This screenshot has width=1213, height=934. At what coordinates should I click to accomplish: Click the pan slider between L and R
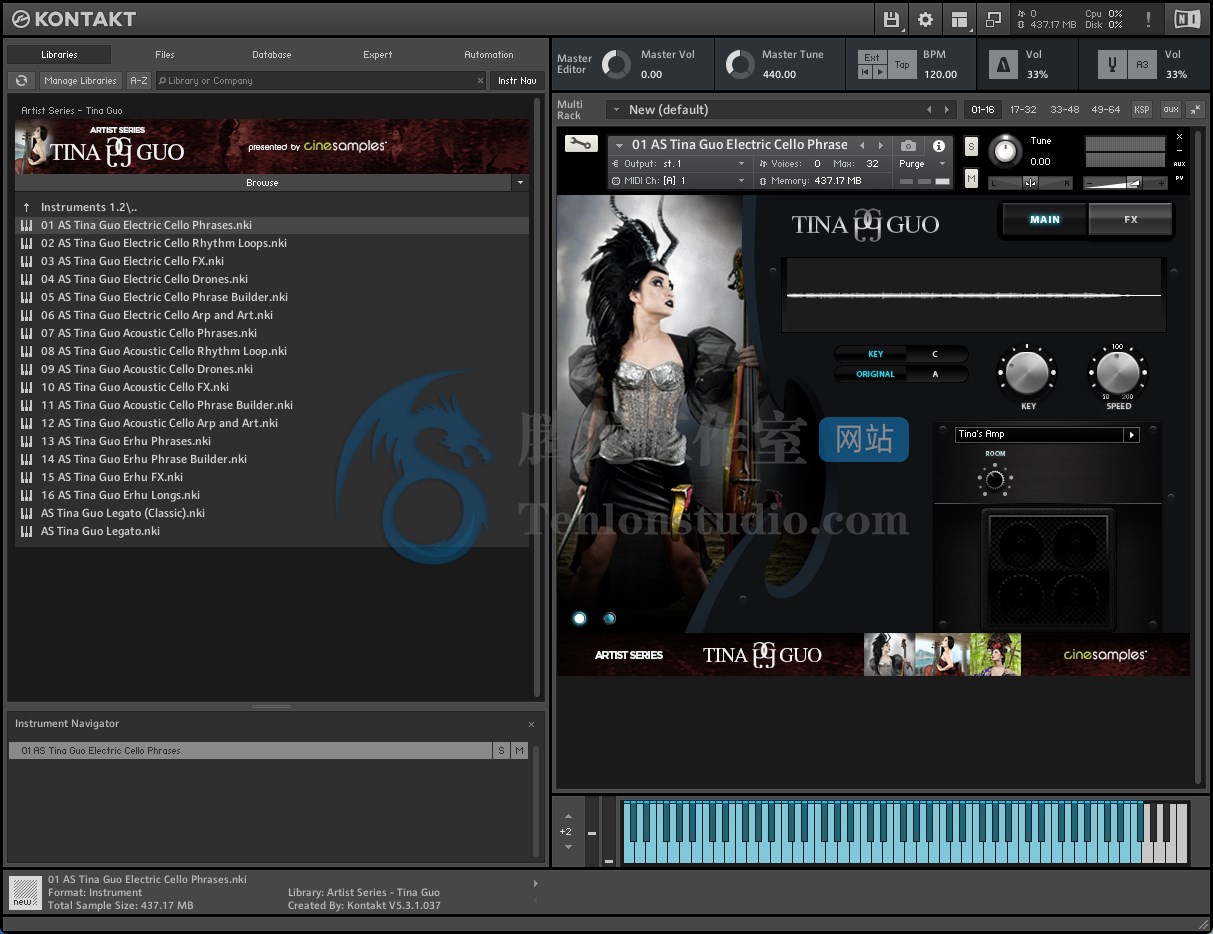[x=1030, y=183]
